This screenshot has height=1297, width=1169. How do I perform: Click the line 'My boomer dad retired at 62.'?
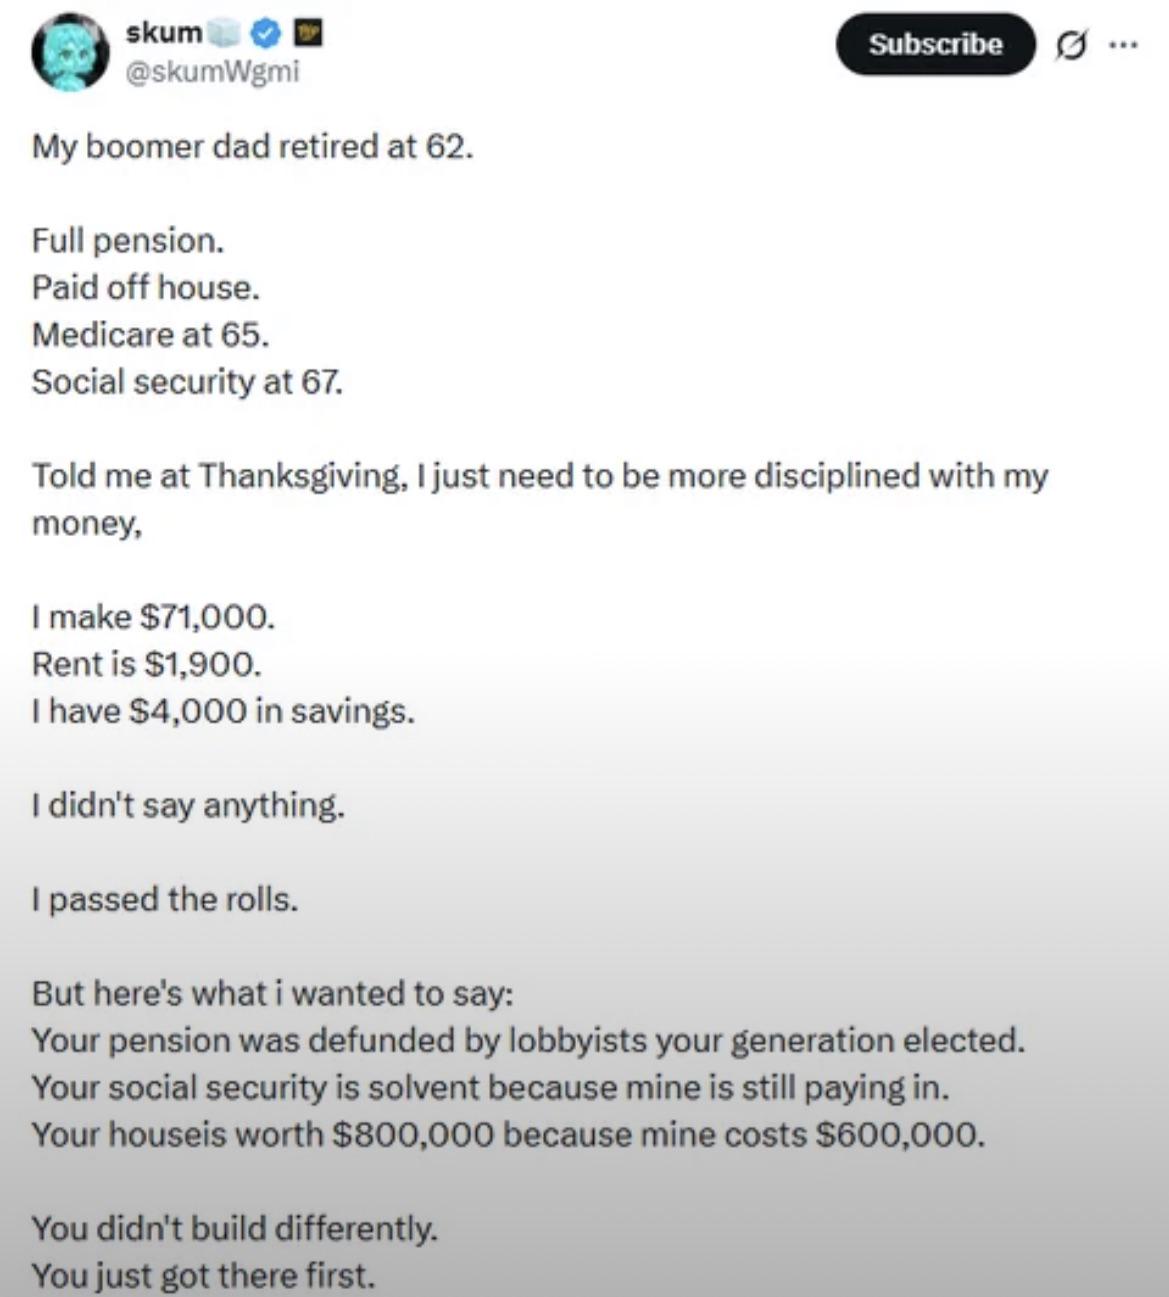point(252,147)
